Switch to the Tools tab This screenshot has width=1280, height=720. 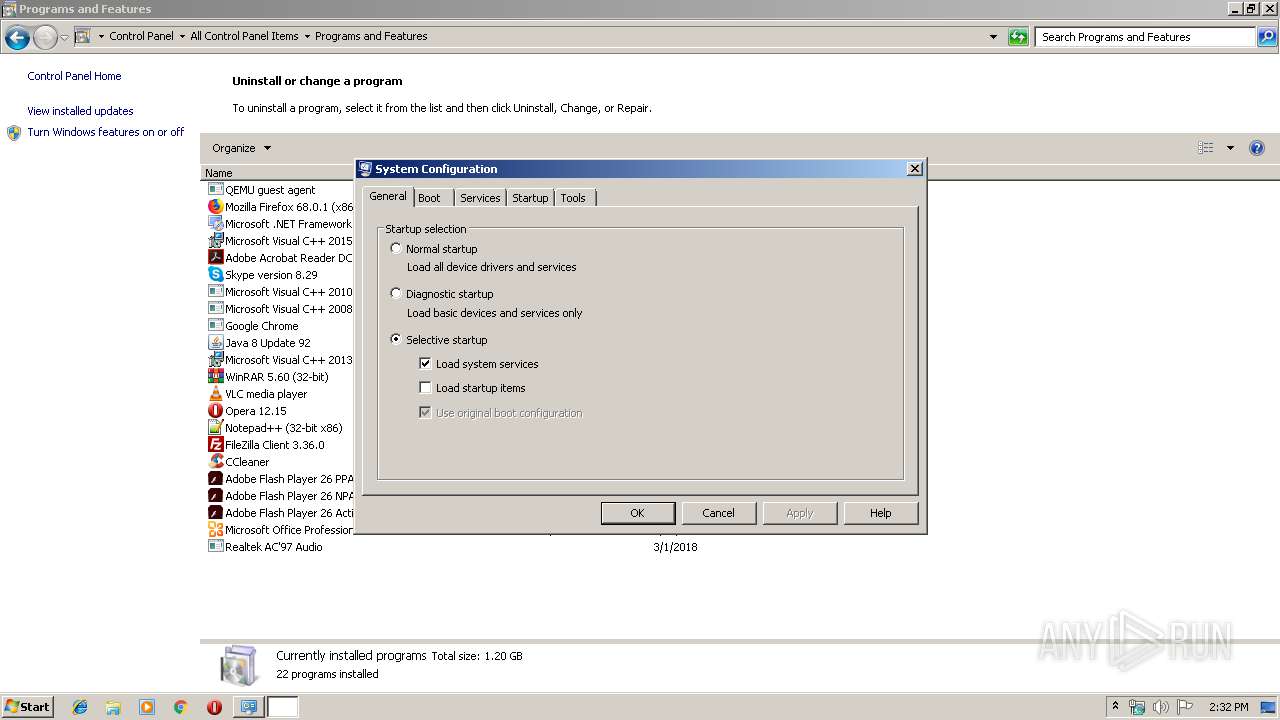(575, 198)
